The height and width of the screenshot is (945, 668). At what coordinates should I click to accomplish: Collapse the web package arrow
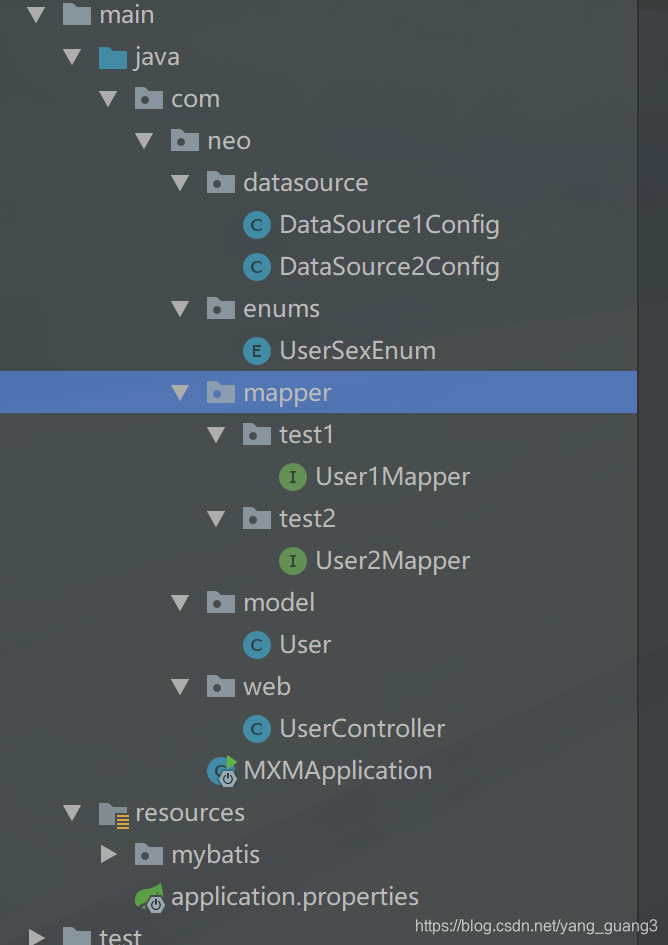[x=180, y=687]
